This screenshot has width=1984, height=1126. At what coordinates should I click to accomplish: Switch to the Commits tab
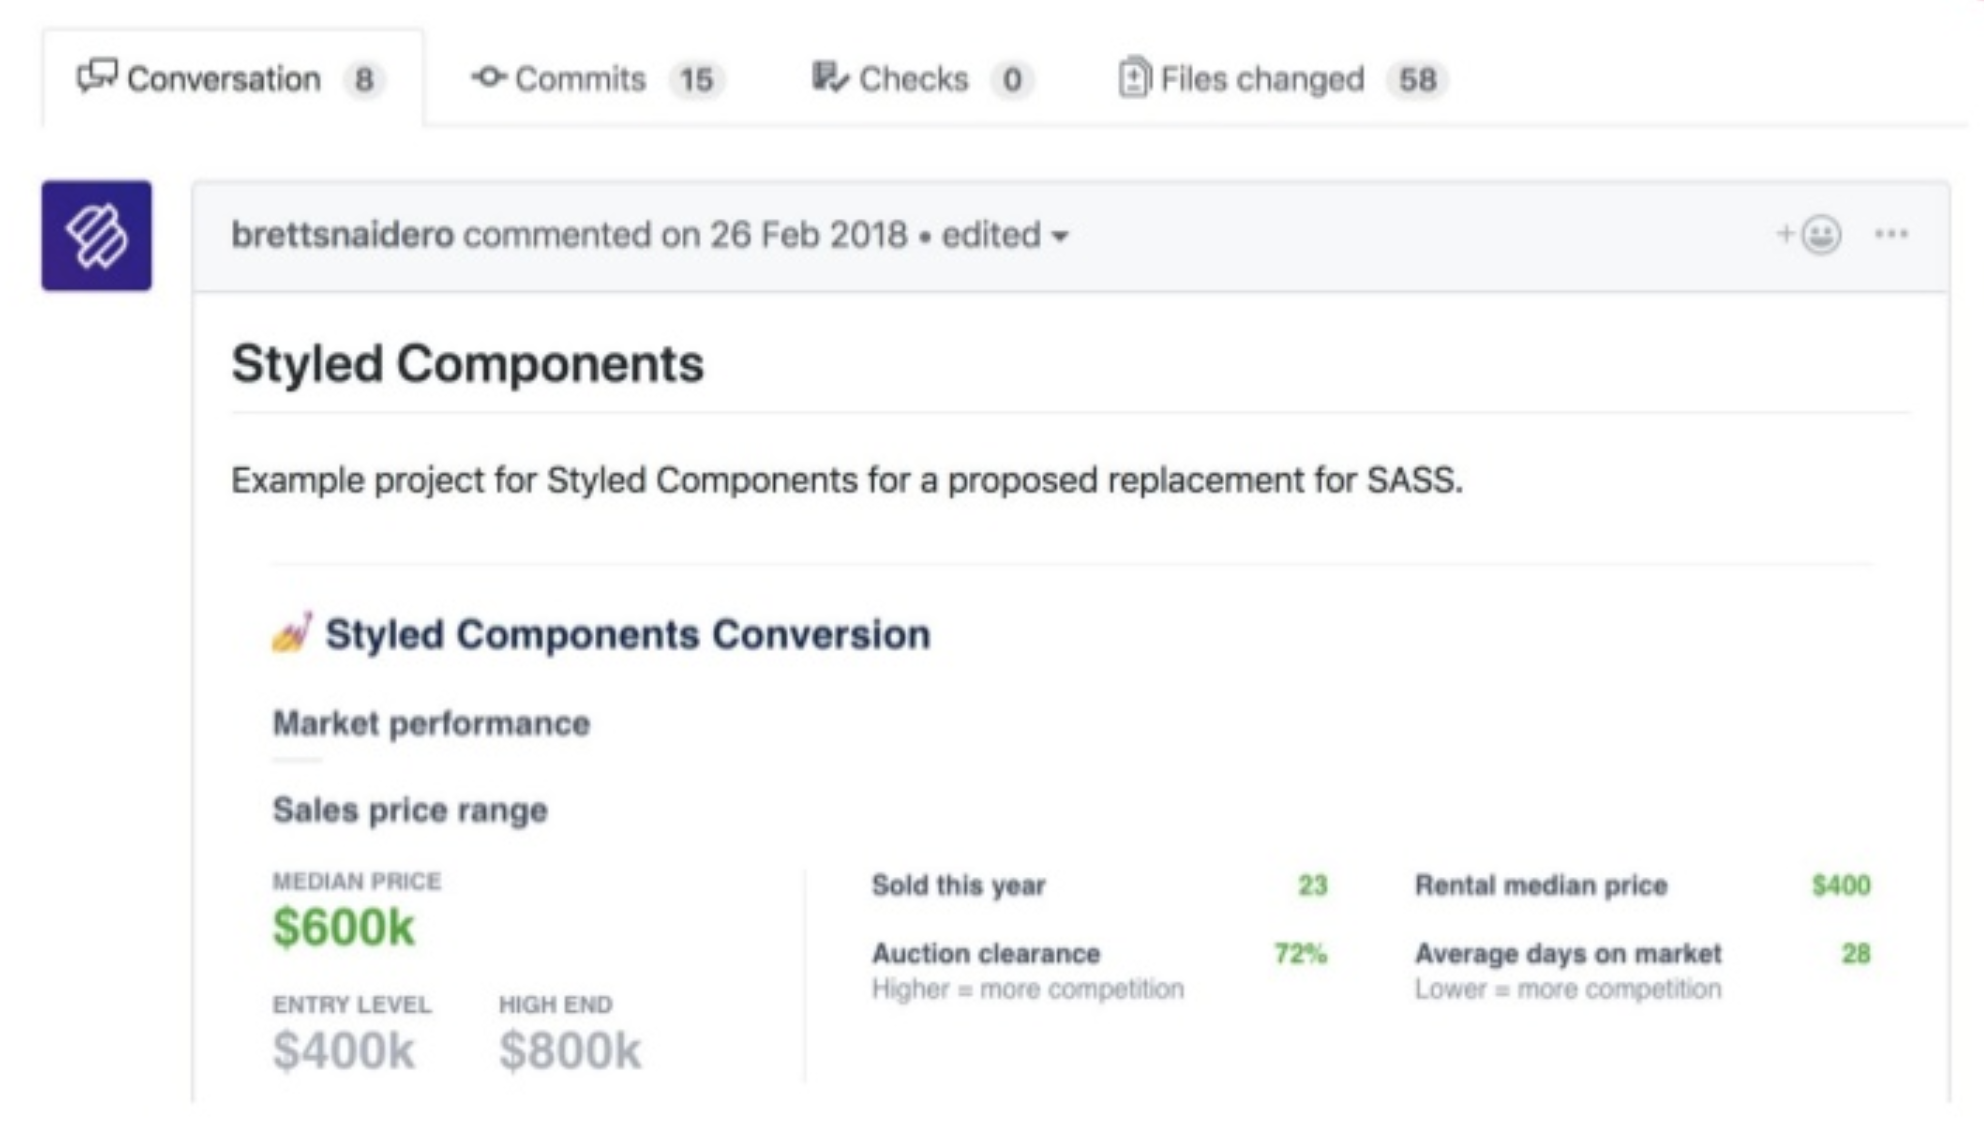pos(580,79)
